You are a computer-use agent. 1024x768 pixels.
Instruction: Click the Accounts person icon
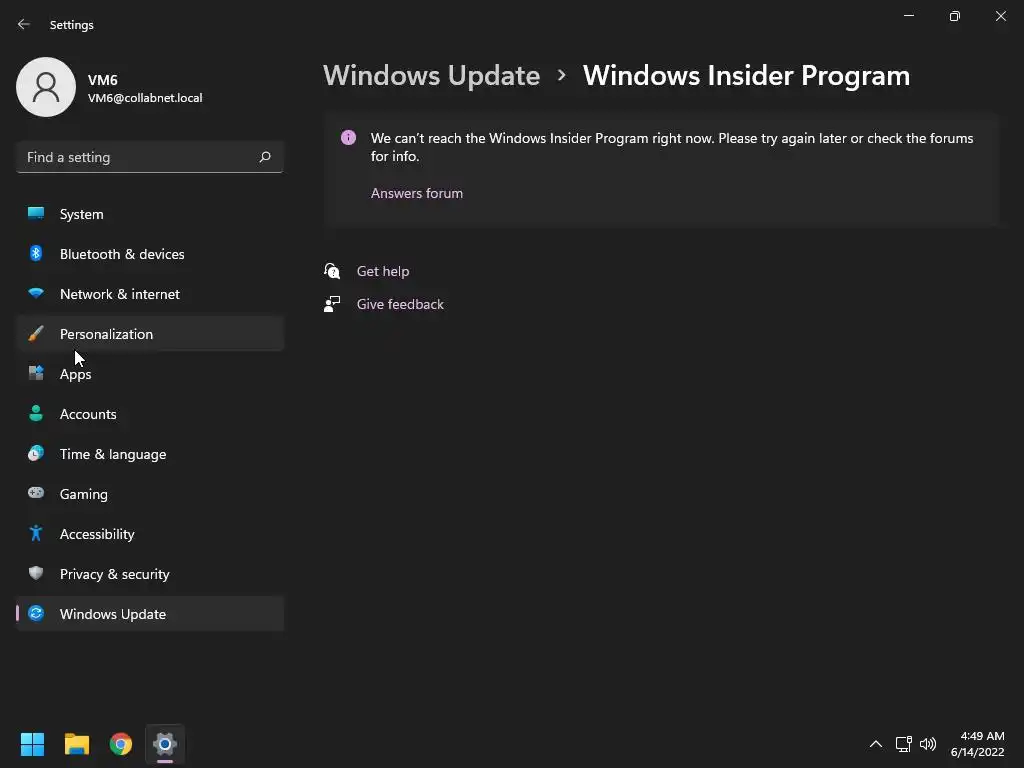36,413
